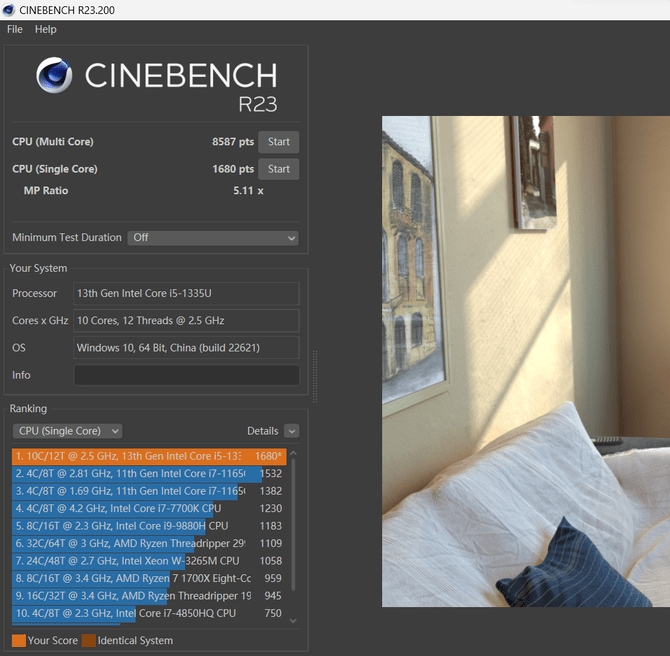Viewport: 670px width, 656px height.
Task: Select the Processor field showing i5-1335U
Action: point(186,293)
